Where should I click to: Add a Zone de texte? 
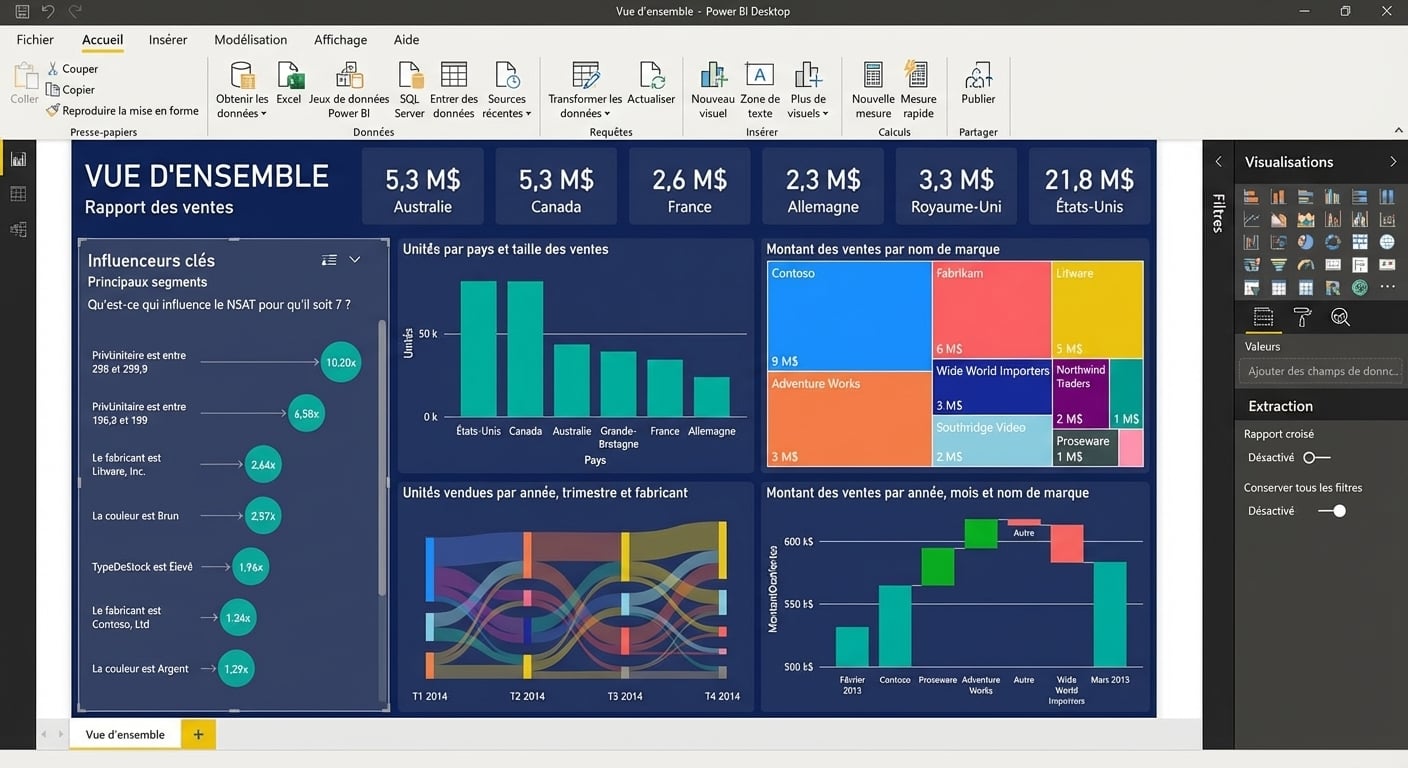point(760,90)
